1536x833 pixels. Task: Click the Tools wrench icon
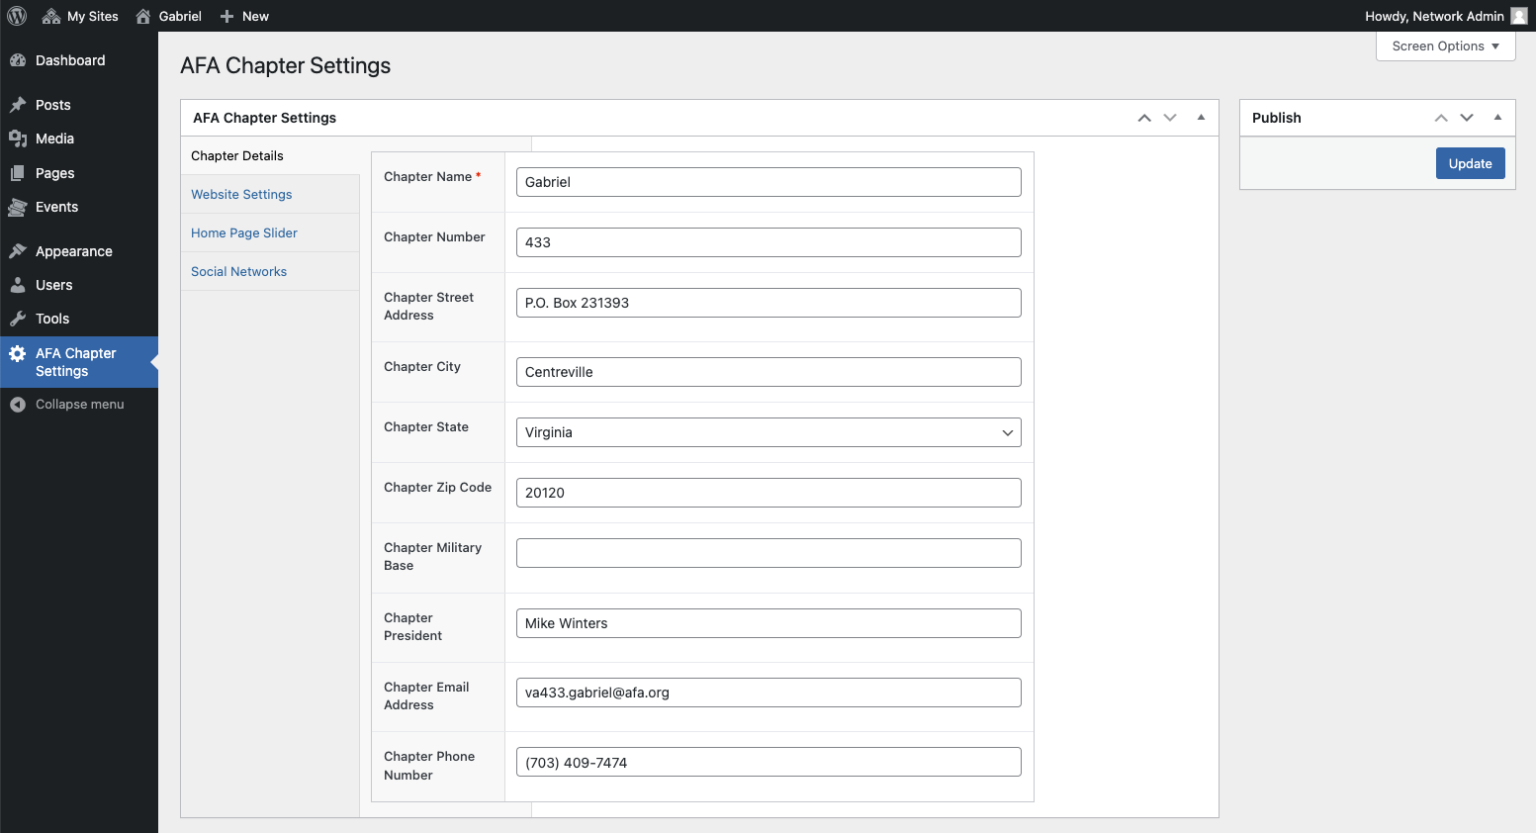(18, 319)
